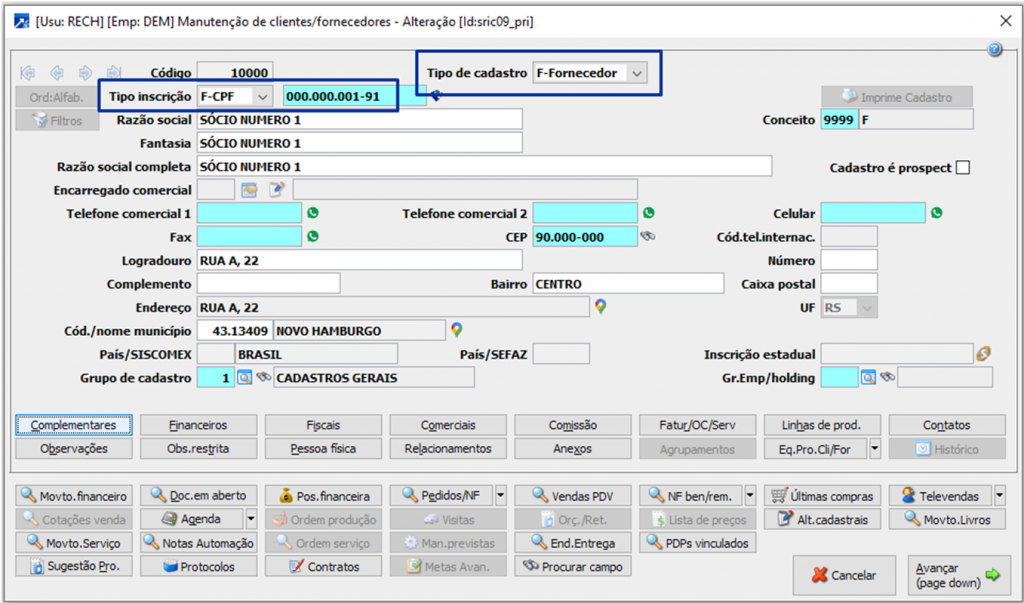Click Avançar (page down) button
The height and width of the screenshot is (603, 1024).
pos(957,575)
